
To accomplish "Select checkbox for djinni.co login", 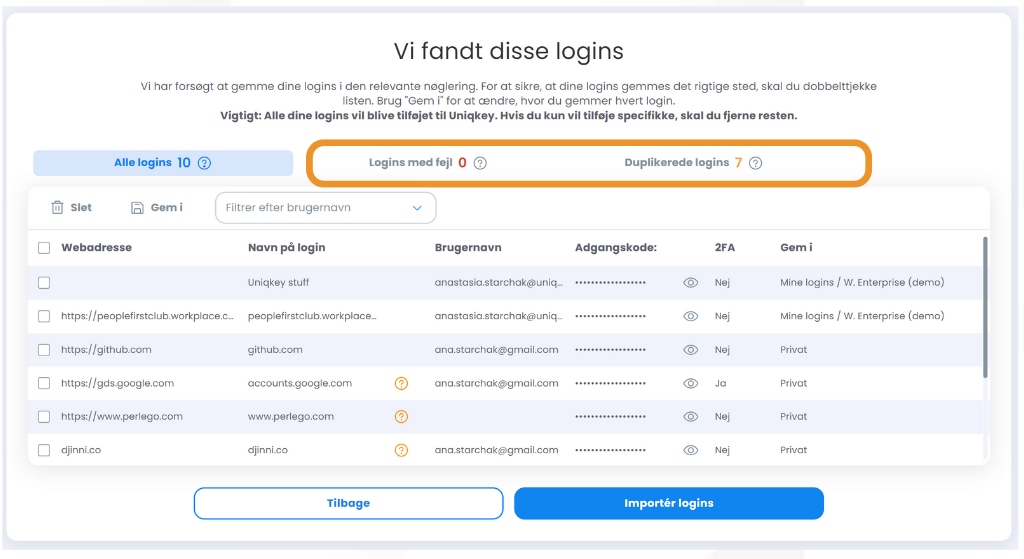I will click(44, 450).
